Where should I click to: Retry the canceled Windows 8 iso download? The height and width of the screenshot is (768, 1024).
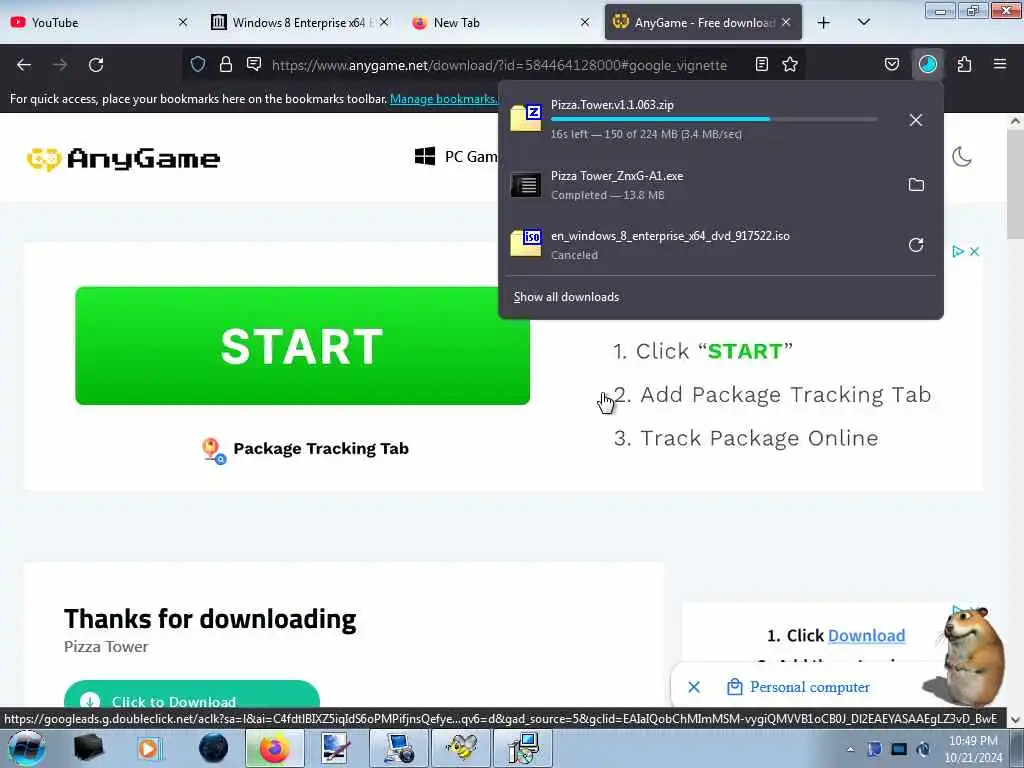pyautogui.click(x=916, y=245)
